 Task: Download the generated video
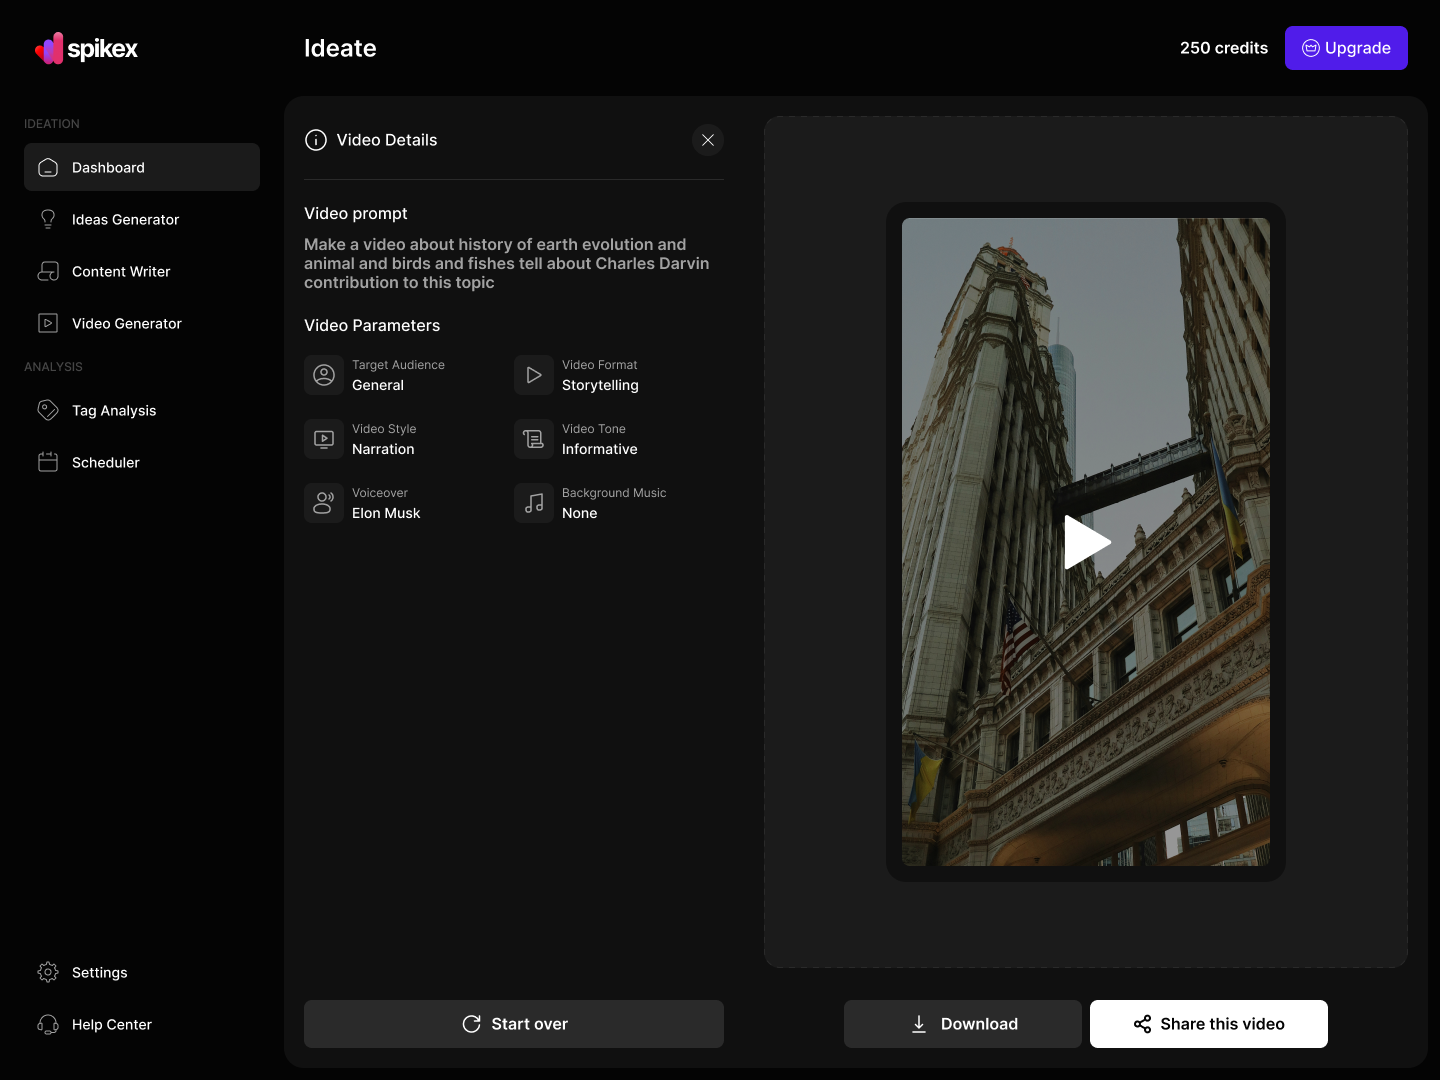click(x=963, y=1024)
